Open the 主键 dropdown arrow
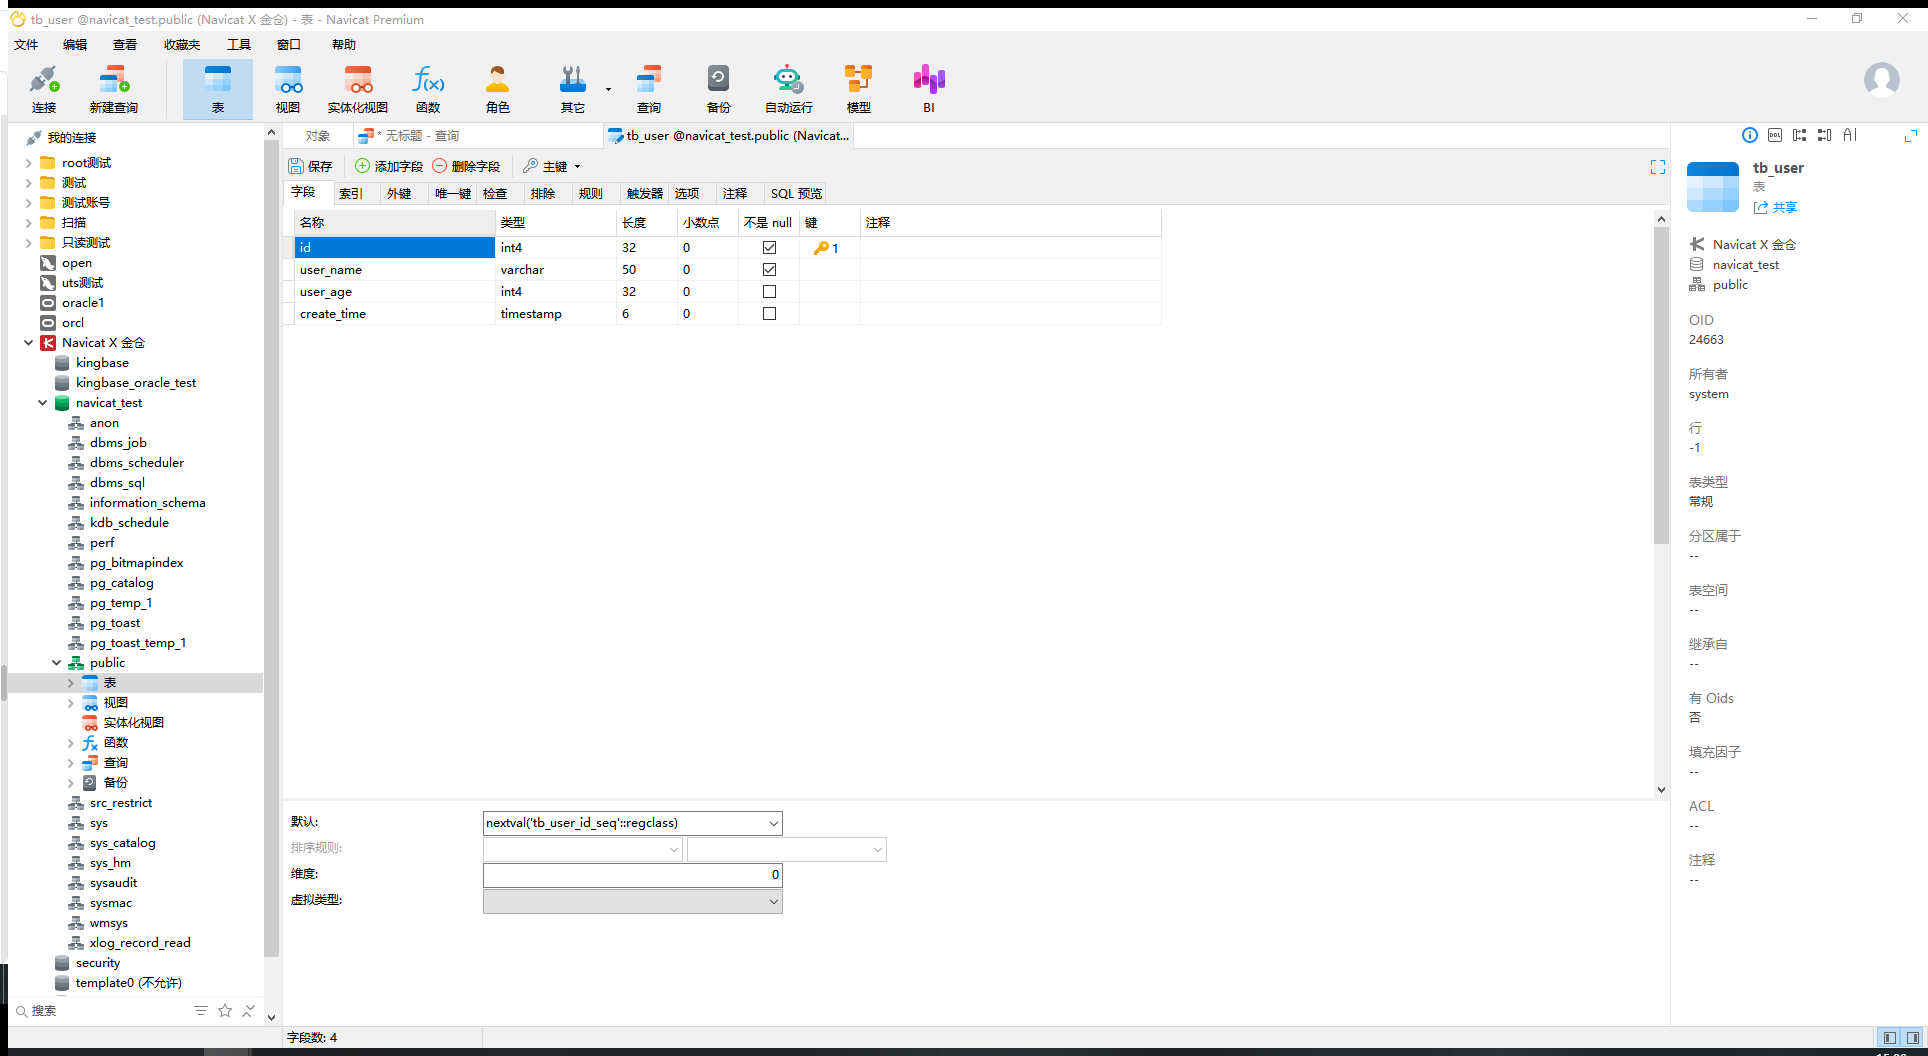This screenshot has height=1056, width=1928. click(577, 167)
